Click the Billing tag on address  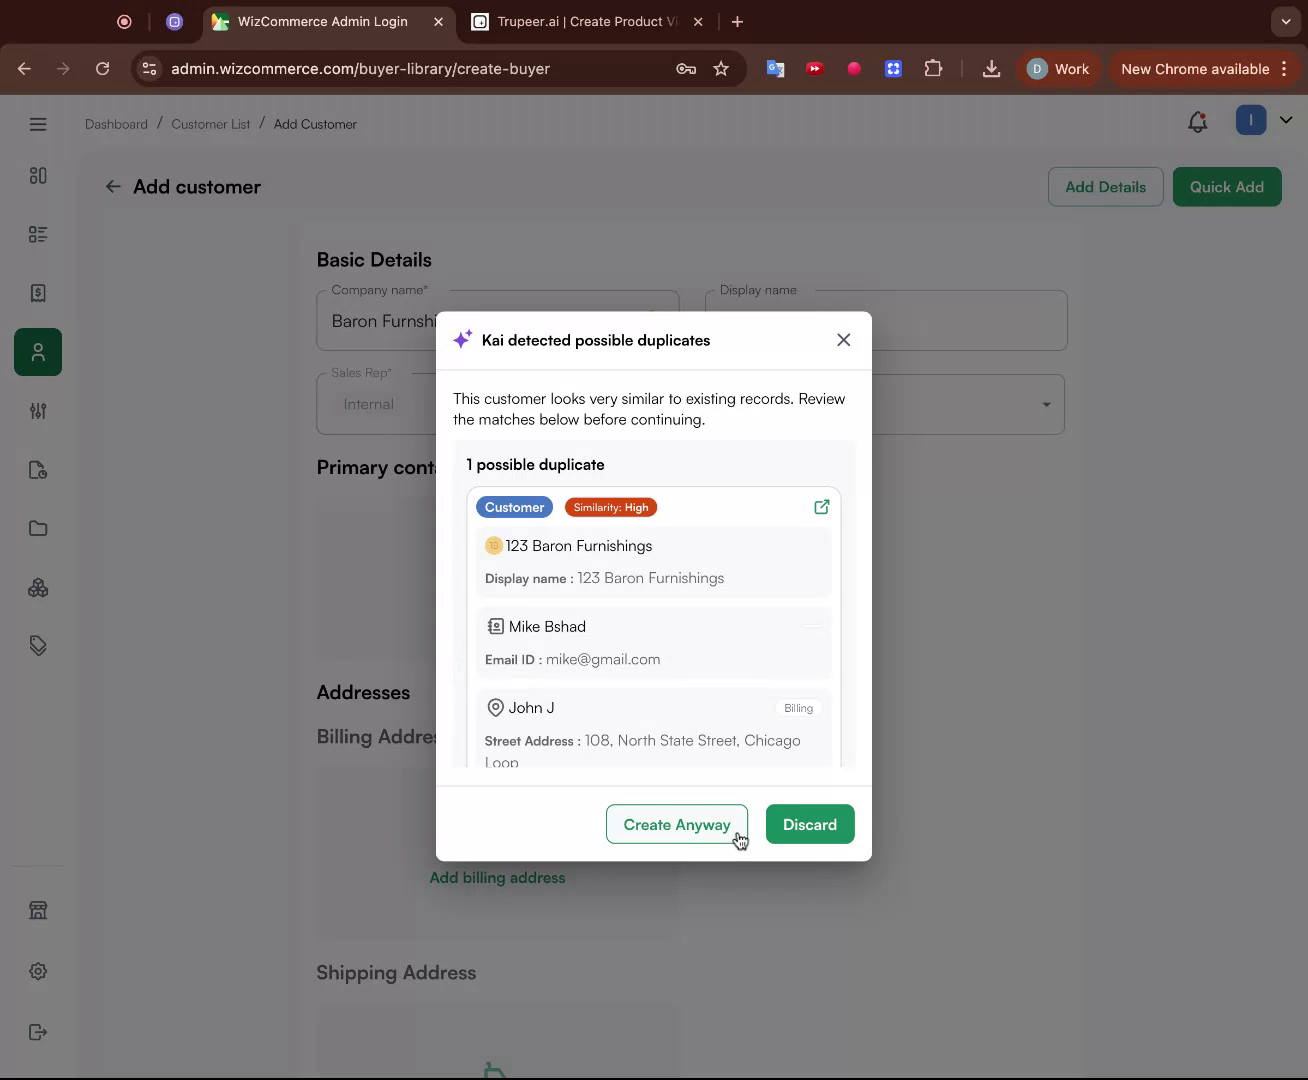coord(798,708)
